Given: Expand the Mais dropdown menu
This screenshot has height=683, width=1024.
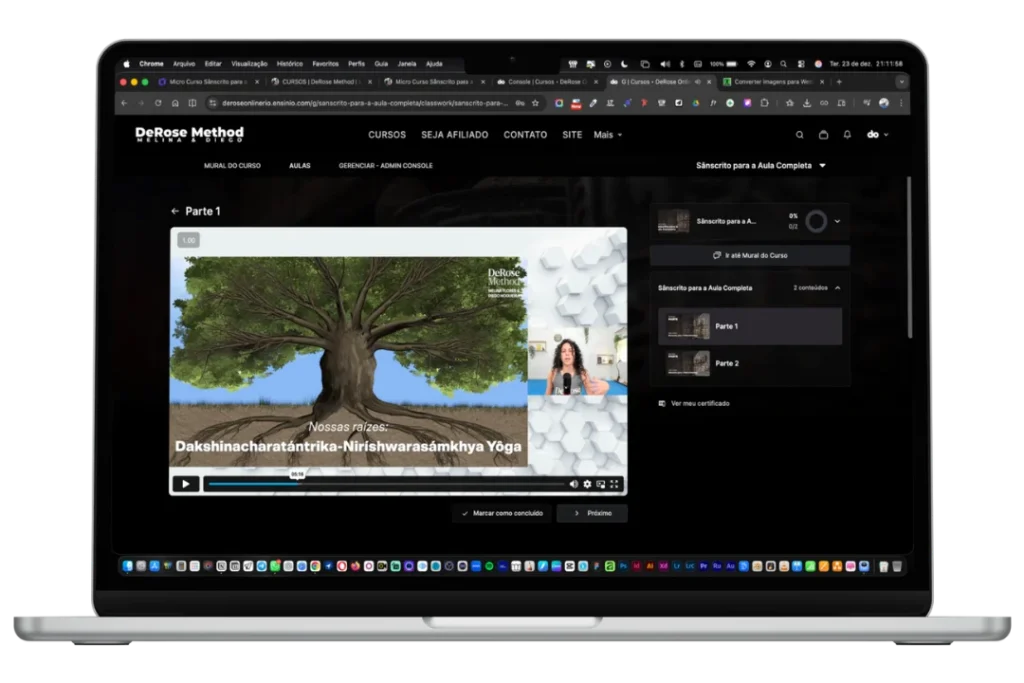Looking at the screenshot, I should (x=607, y=135).
